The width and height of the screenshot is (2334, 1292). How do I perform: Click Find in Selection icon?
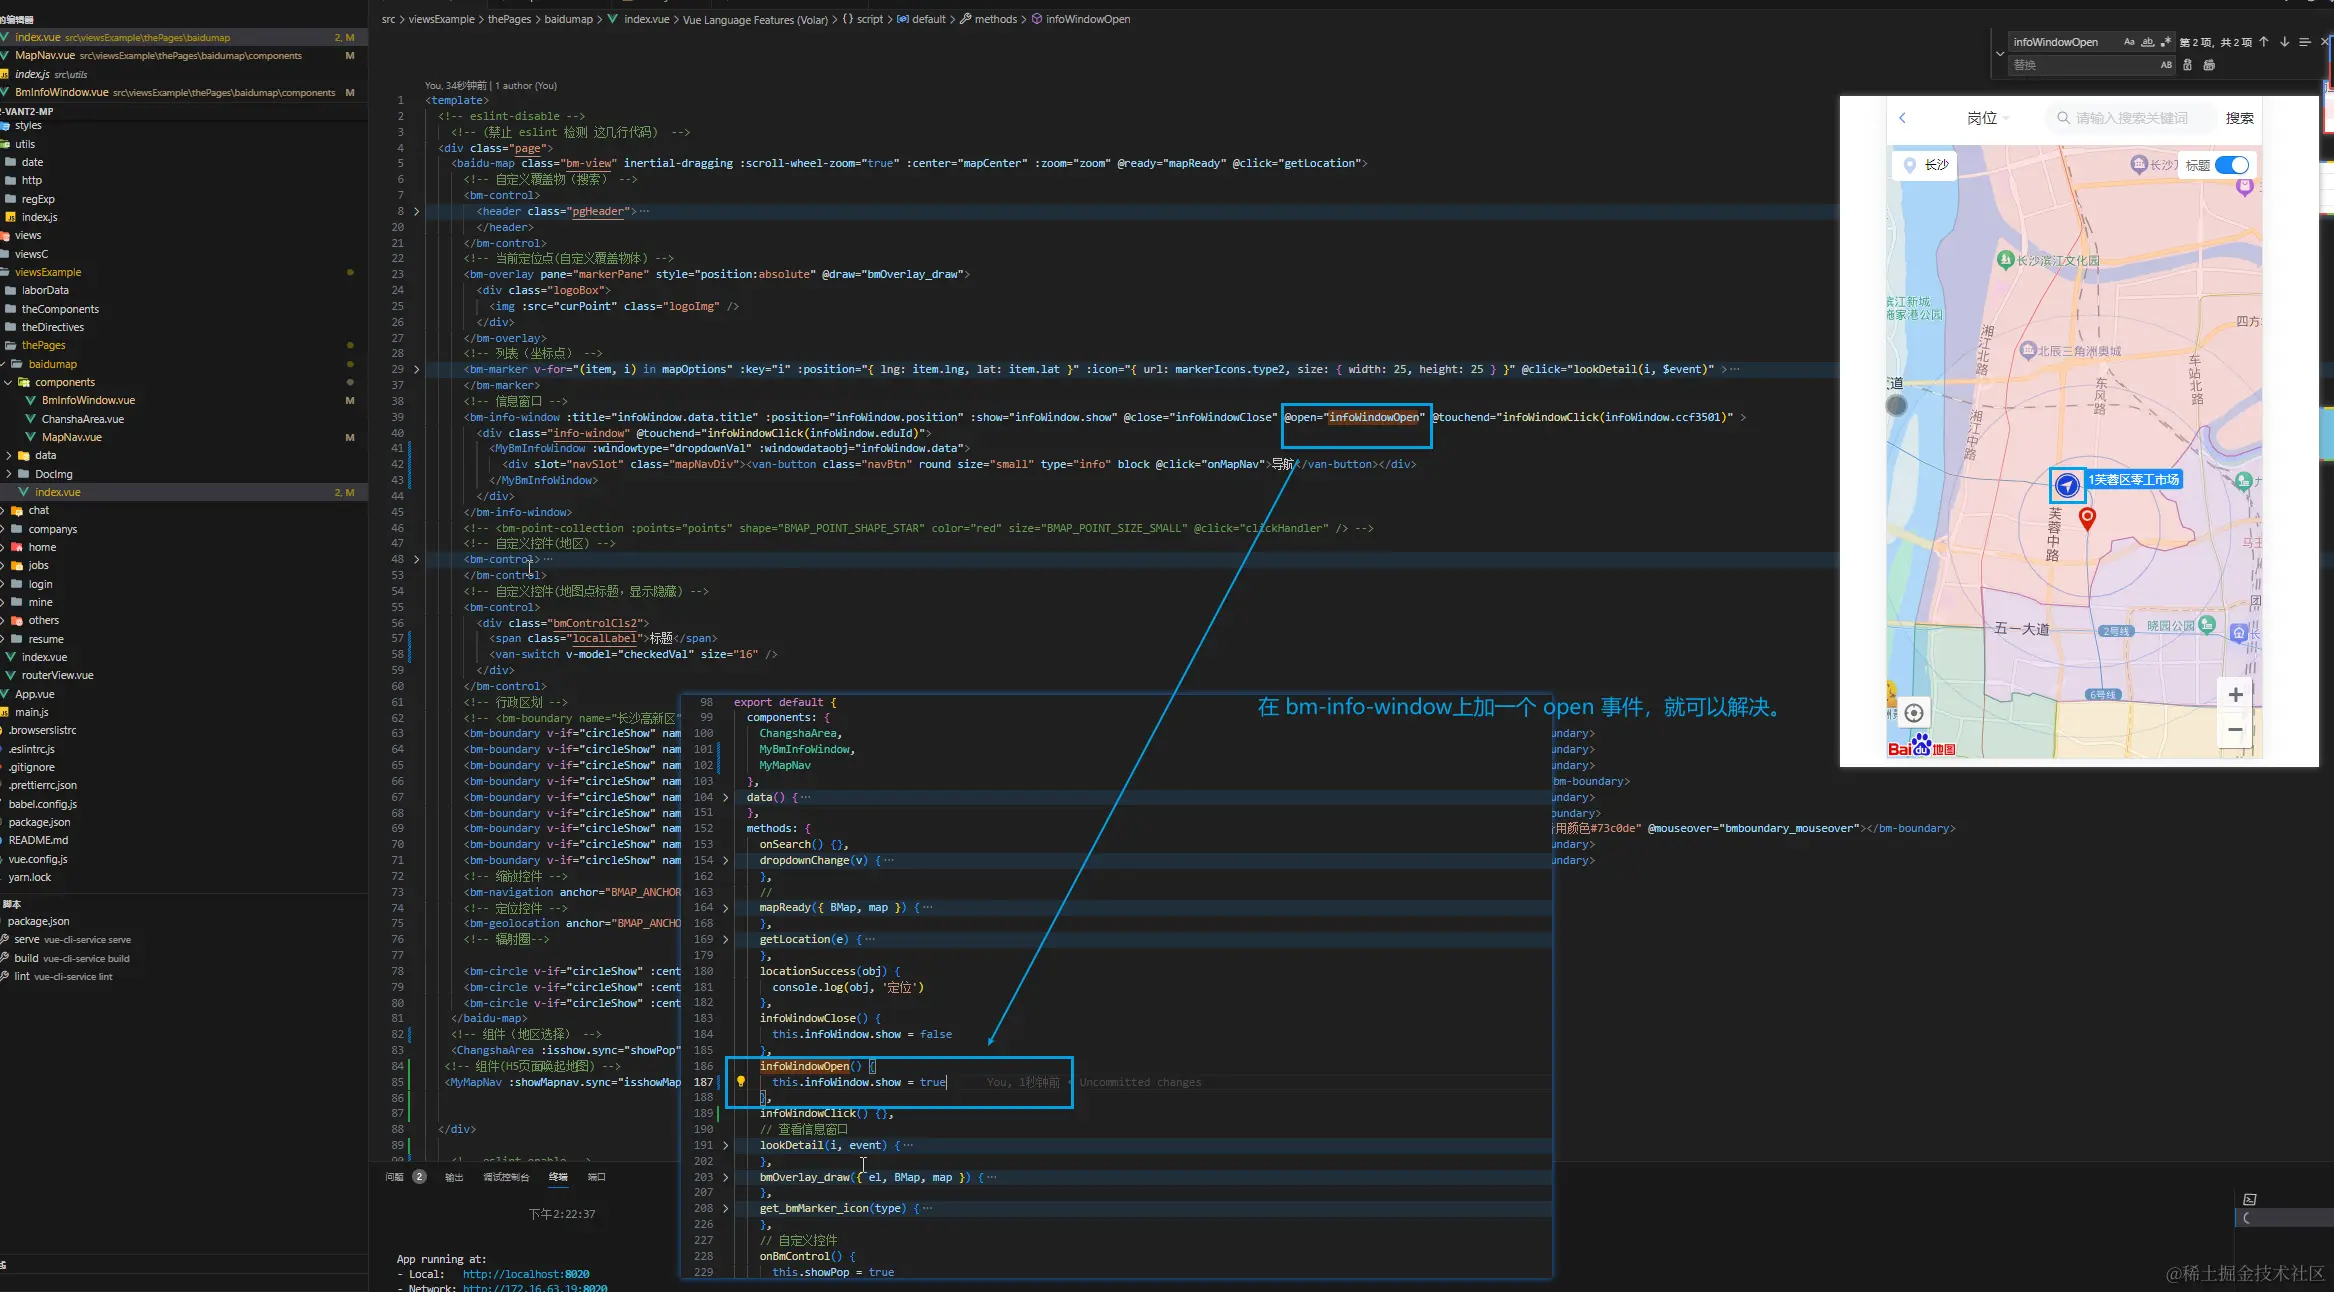pyautogui.click(x=2304, y=42)
